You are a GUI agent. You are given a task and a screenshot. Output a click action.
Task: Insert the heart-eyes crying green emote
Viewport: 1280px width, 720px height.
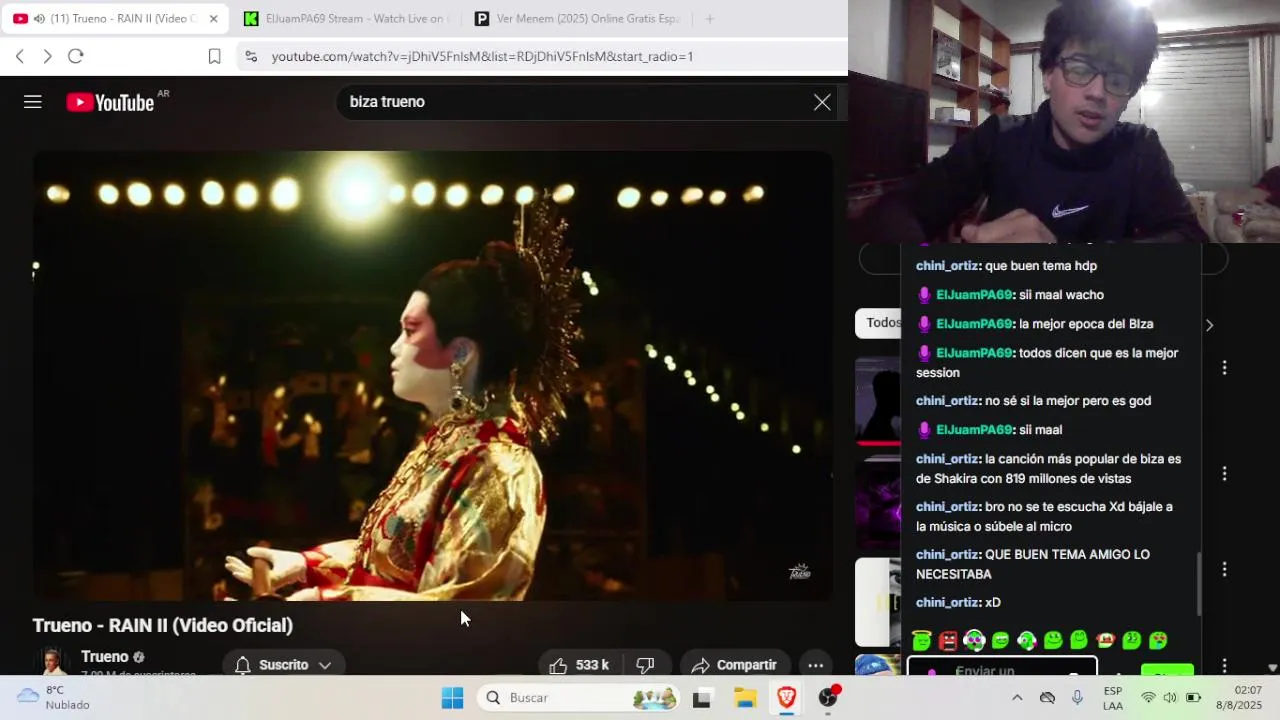1158,640
